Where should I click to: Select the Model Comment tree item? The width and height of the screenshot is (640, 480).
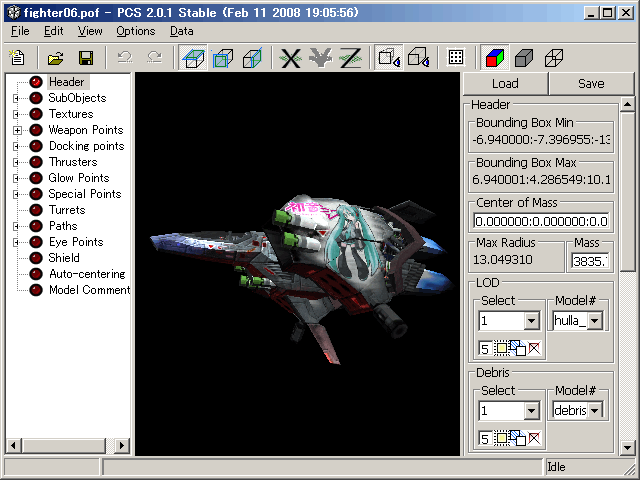click(89, 290)
